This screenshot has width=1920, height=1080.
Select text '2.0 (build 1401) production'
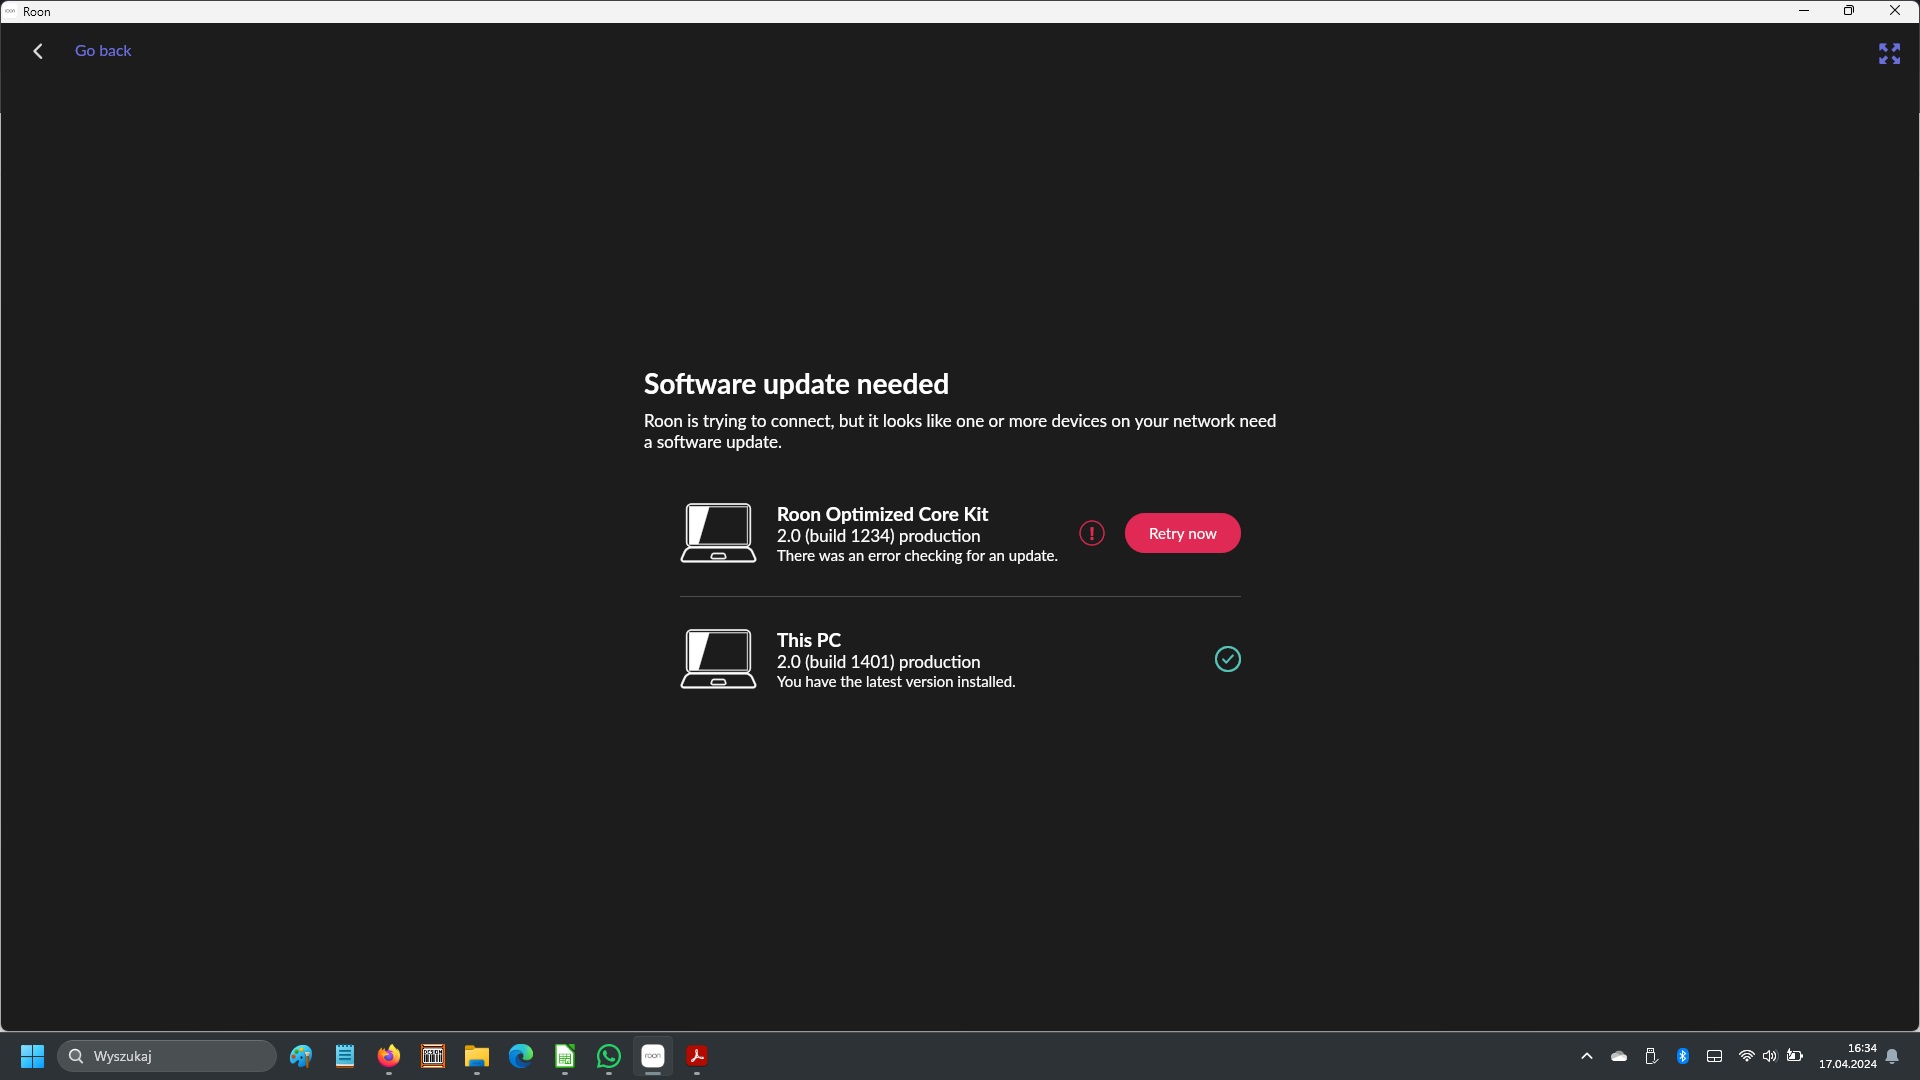pos(878,662)
